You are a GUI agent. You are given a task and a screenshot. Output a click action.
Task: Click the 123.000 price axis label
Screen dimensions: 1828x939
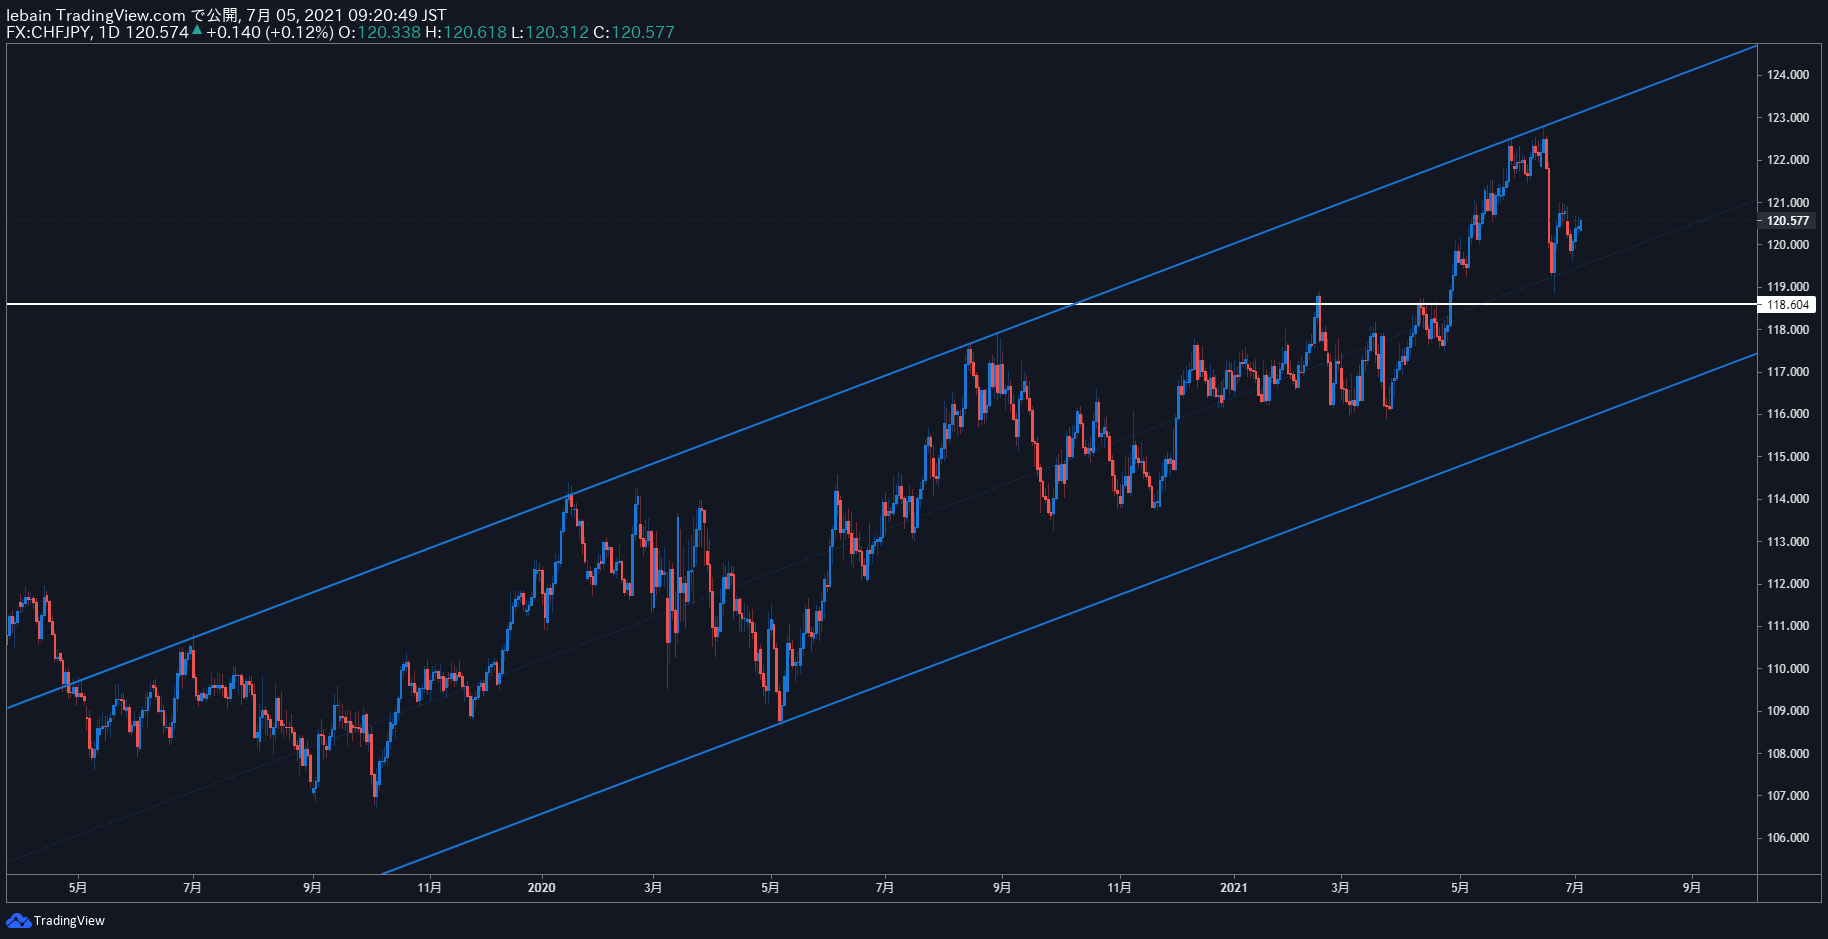[1788, 118]
